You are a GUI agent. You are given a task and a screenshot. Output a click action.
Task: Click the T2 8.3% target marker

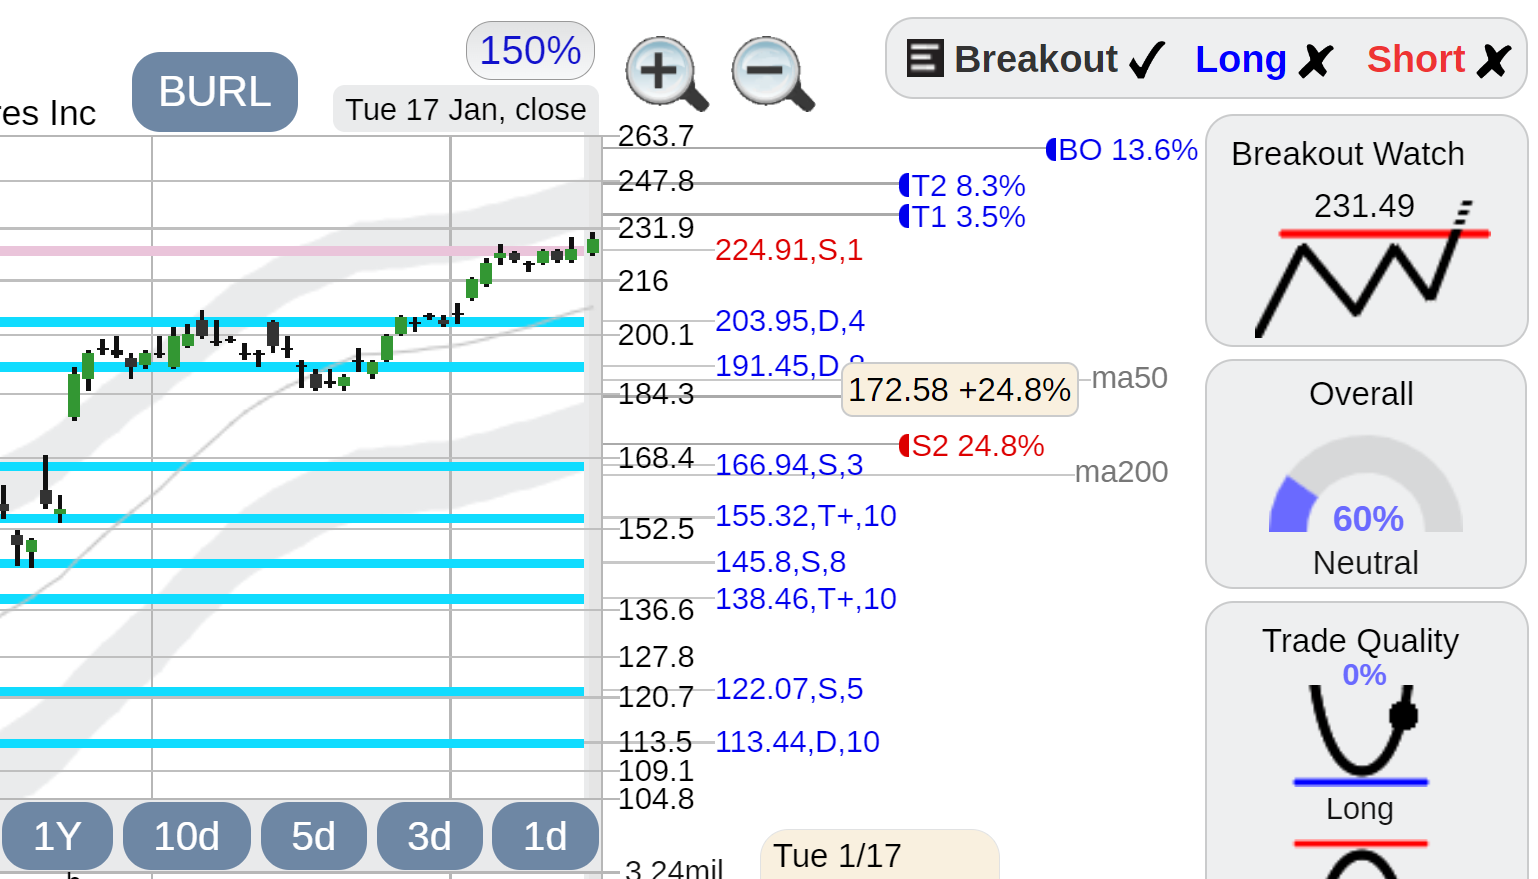[x=962, y=186]
